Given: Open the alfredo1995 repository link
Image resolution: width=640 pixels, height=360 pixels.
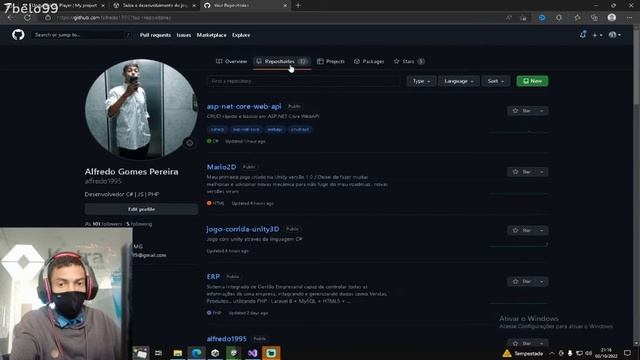Looking at the screenshot, I should pos(227,339).
